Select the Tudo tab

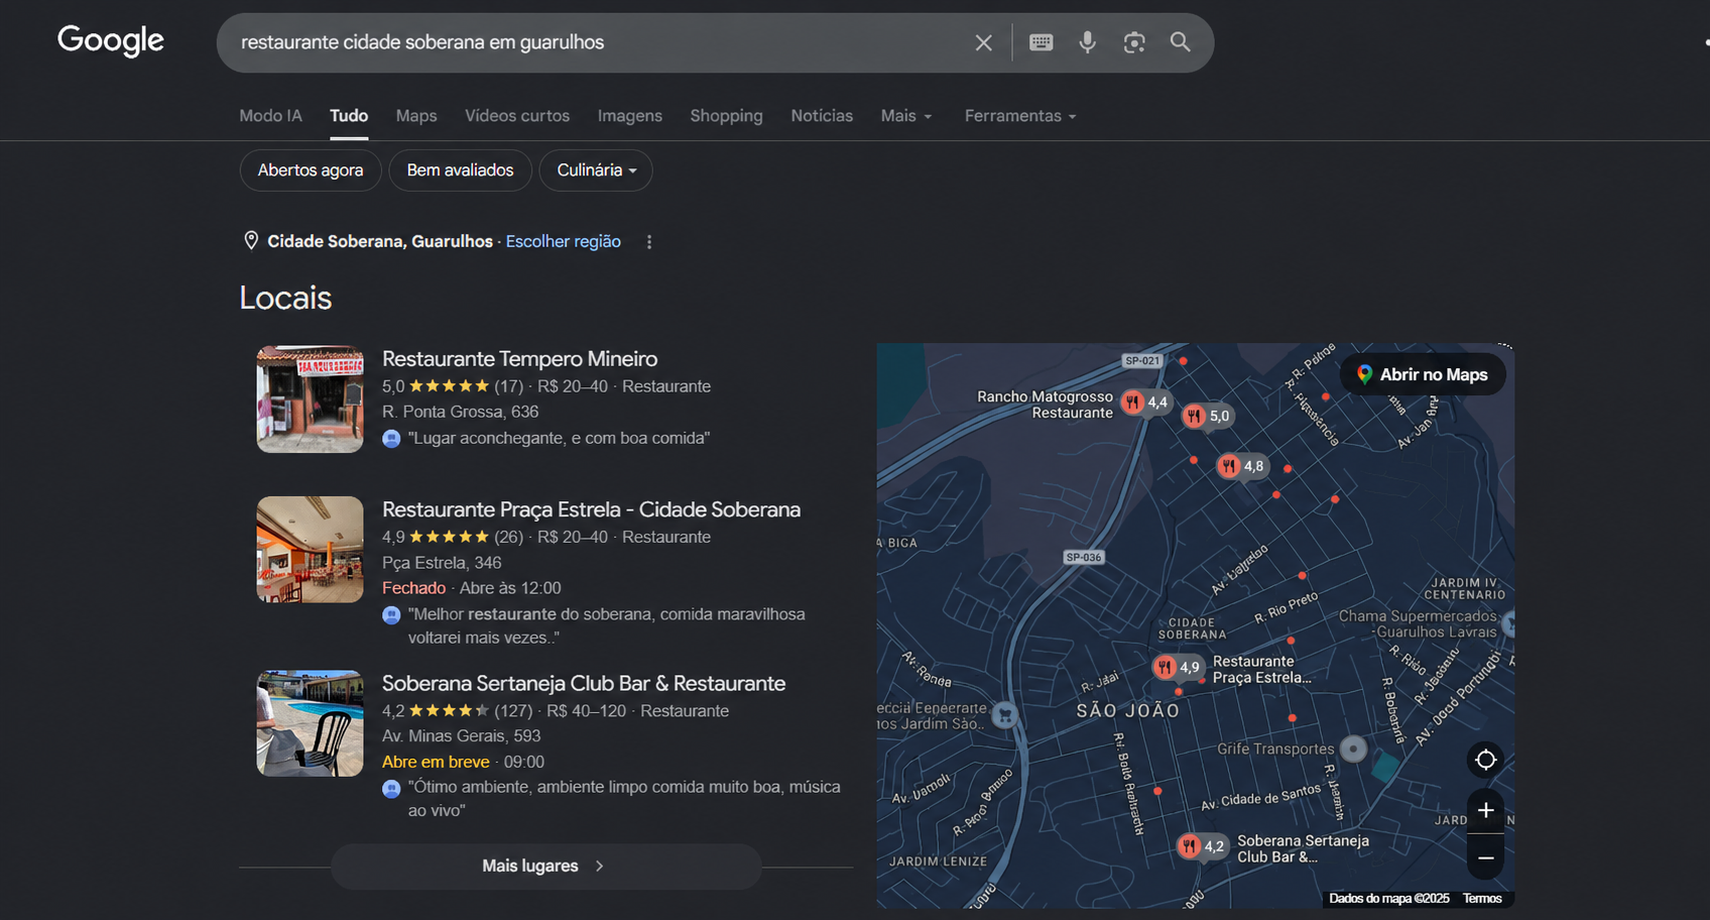point(349,116)
